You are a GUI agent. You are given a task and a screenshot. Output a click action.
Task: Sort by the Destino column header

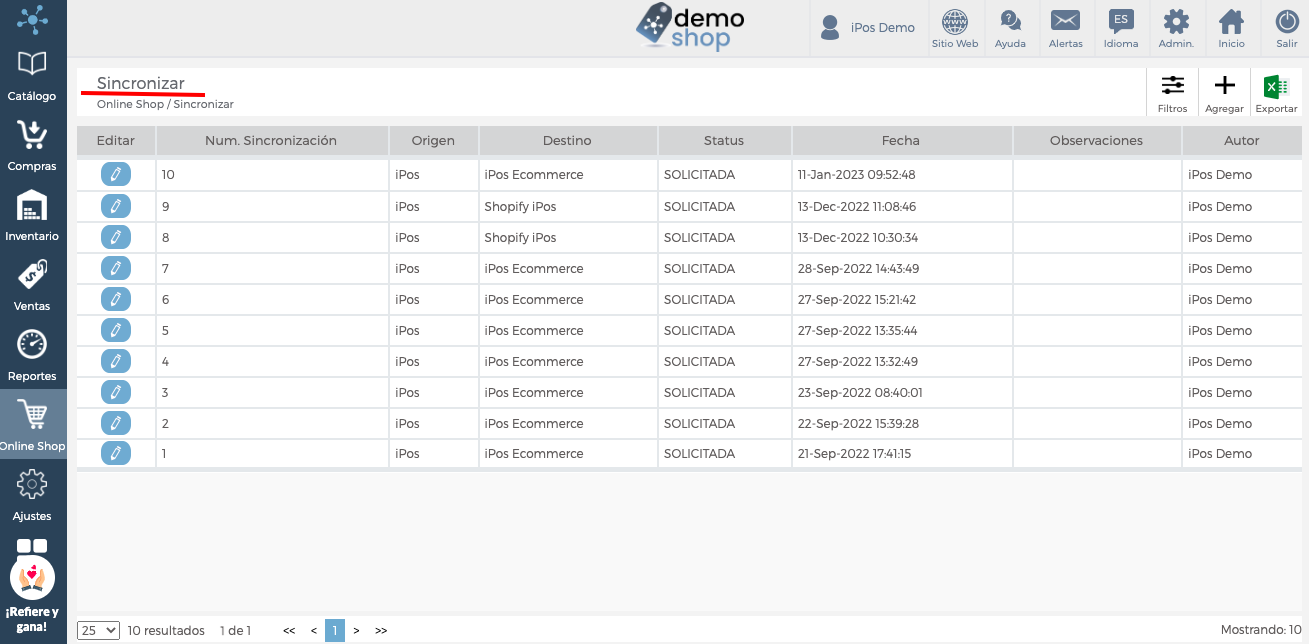point(567,141)
